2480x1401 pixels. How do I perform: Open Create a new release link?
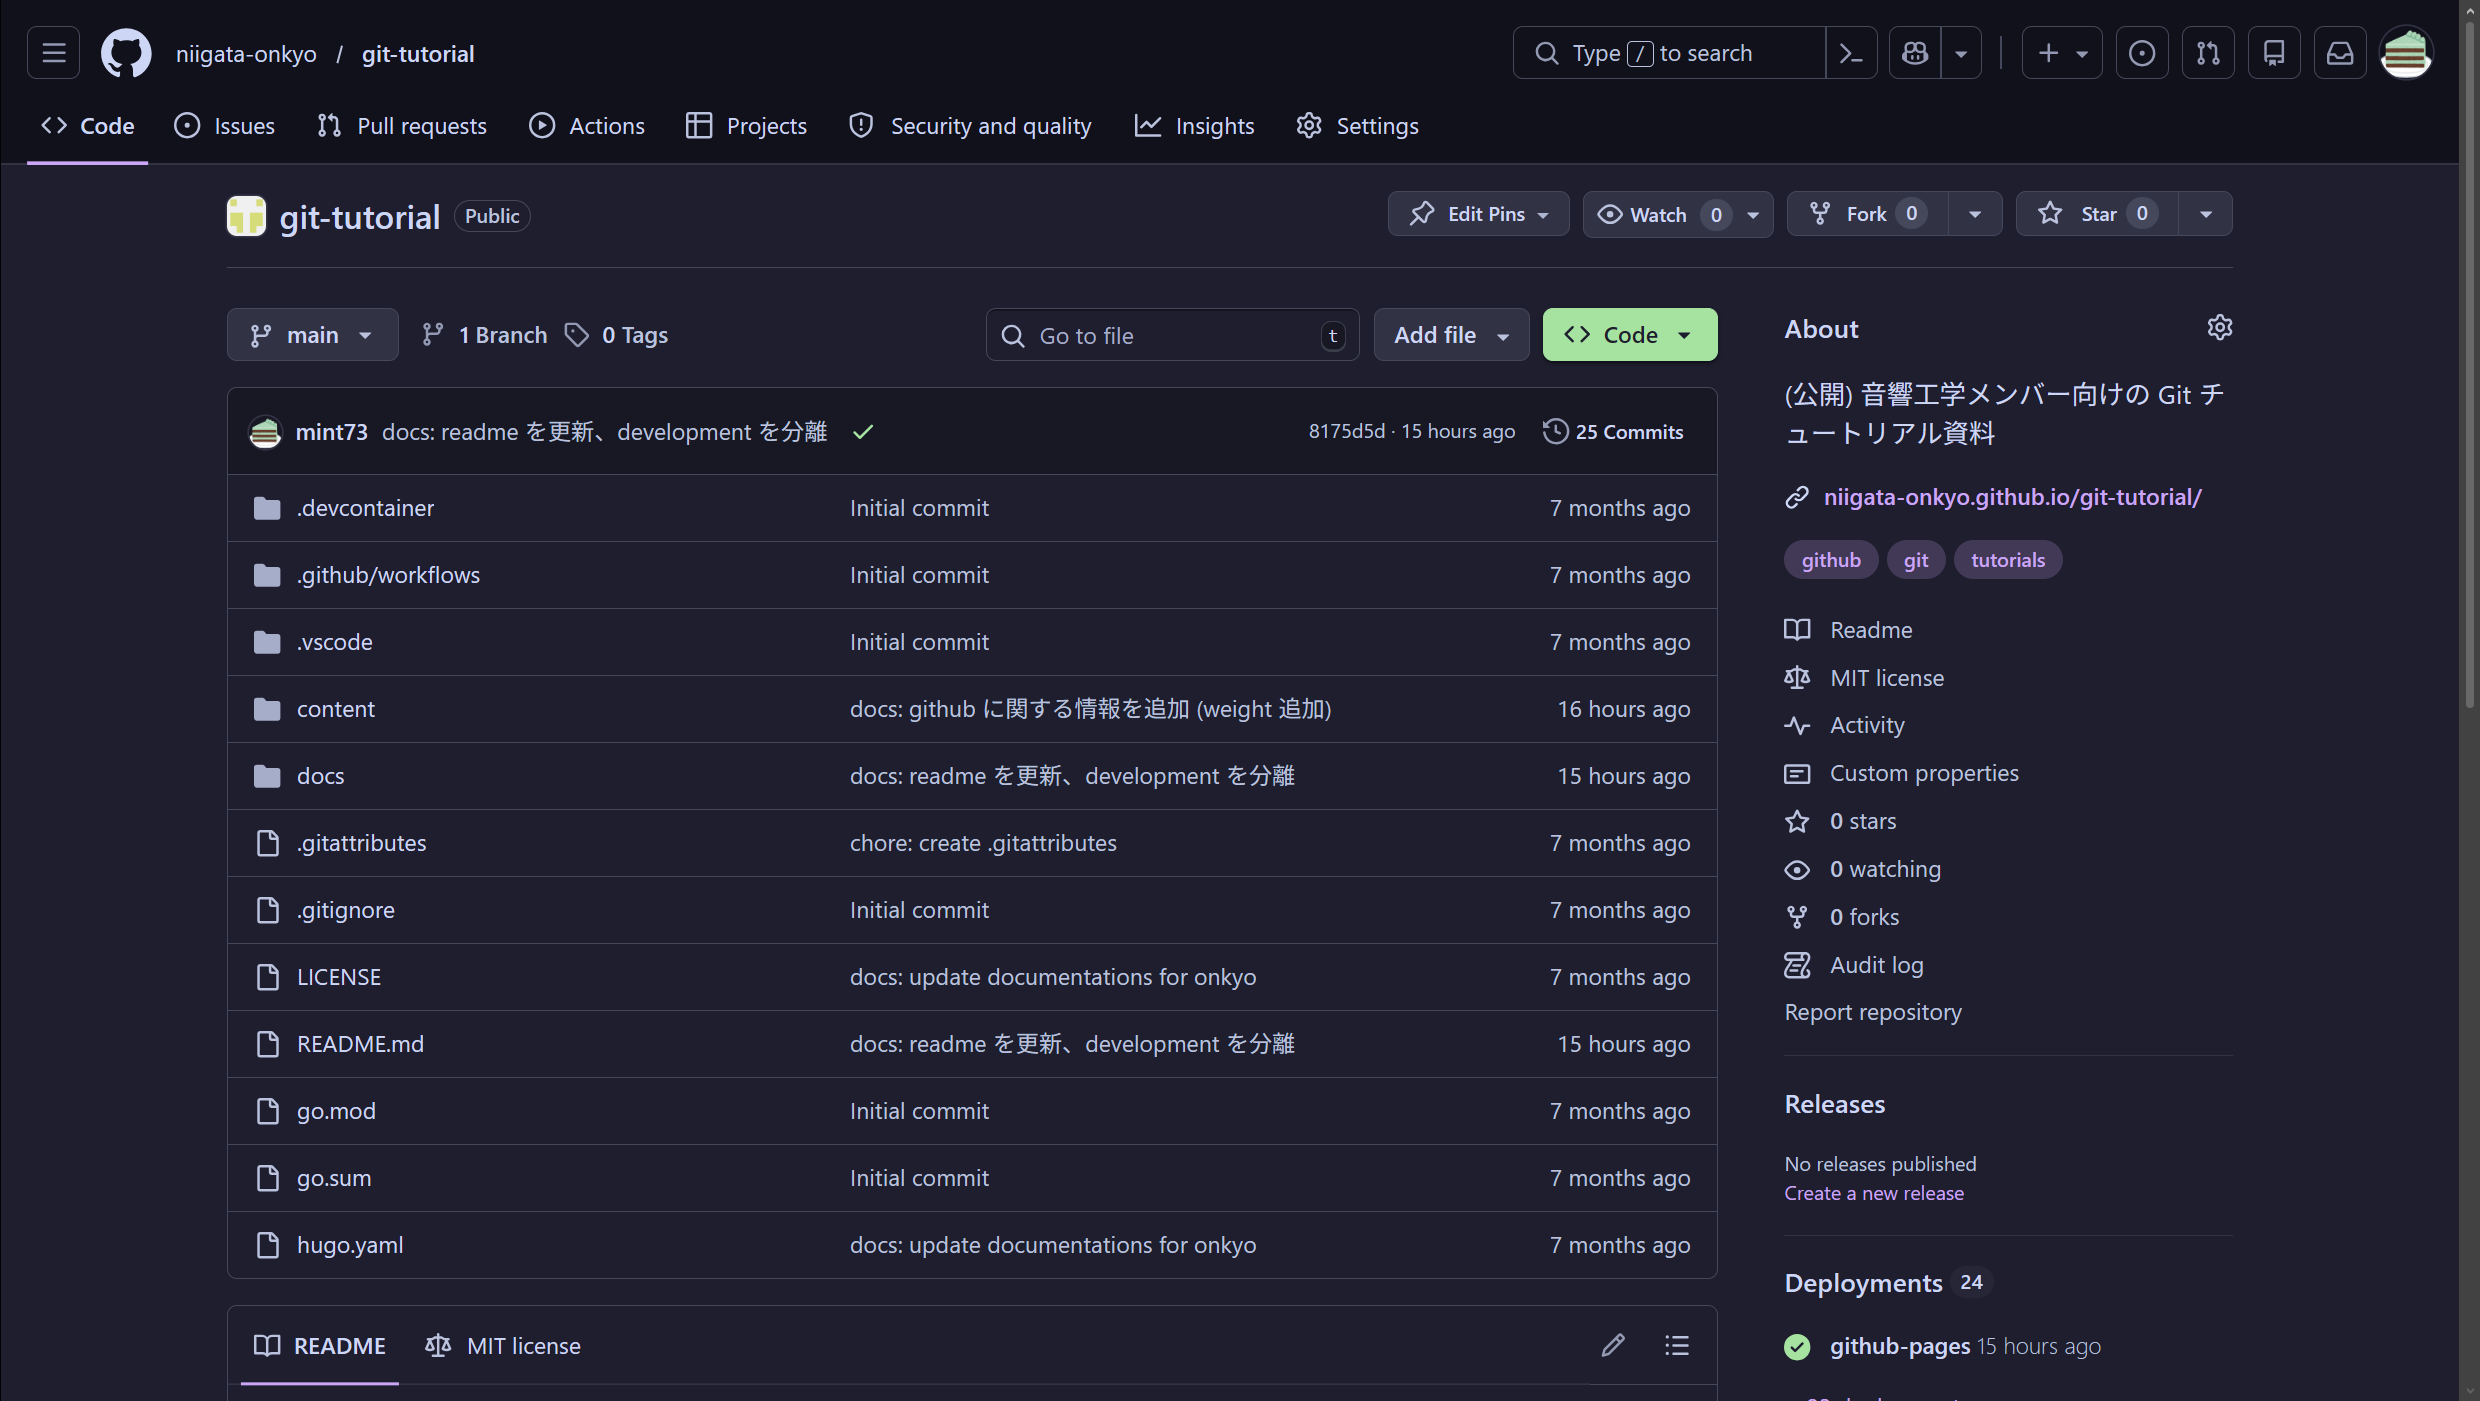coord(1874,1193)
